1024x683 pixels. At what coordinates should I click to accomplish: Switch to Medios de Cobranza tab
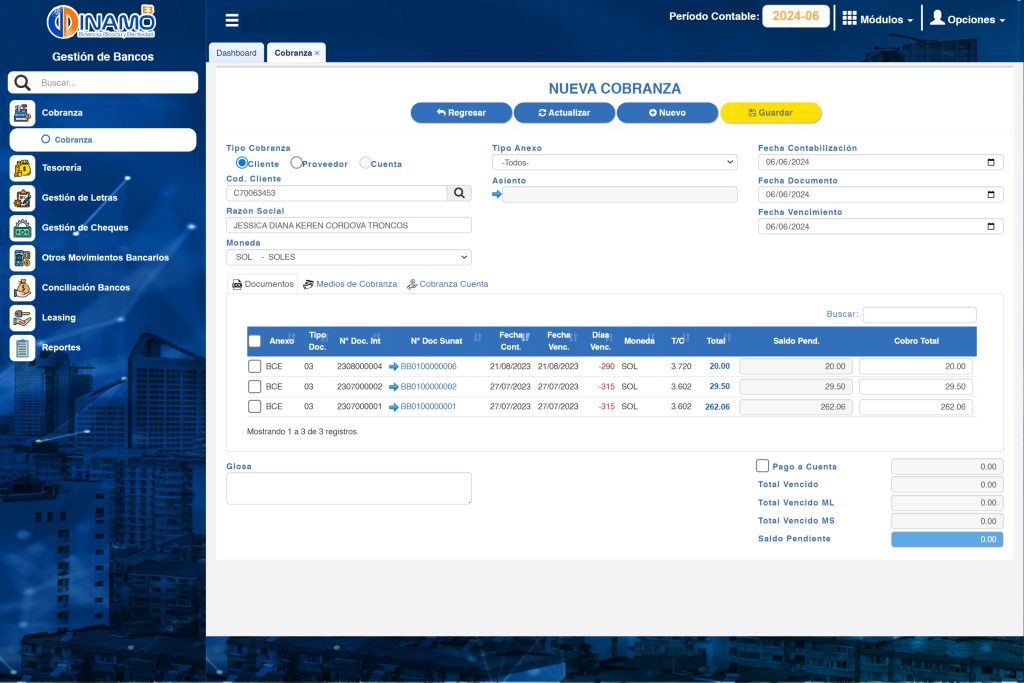(350, 284)
